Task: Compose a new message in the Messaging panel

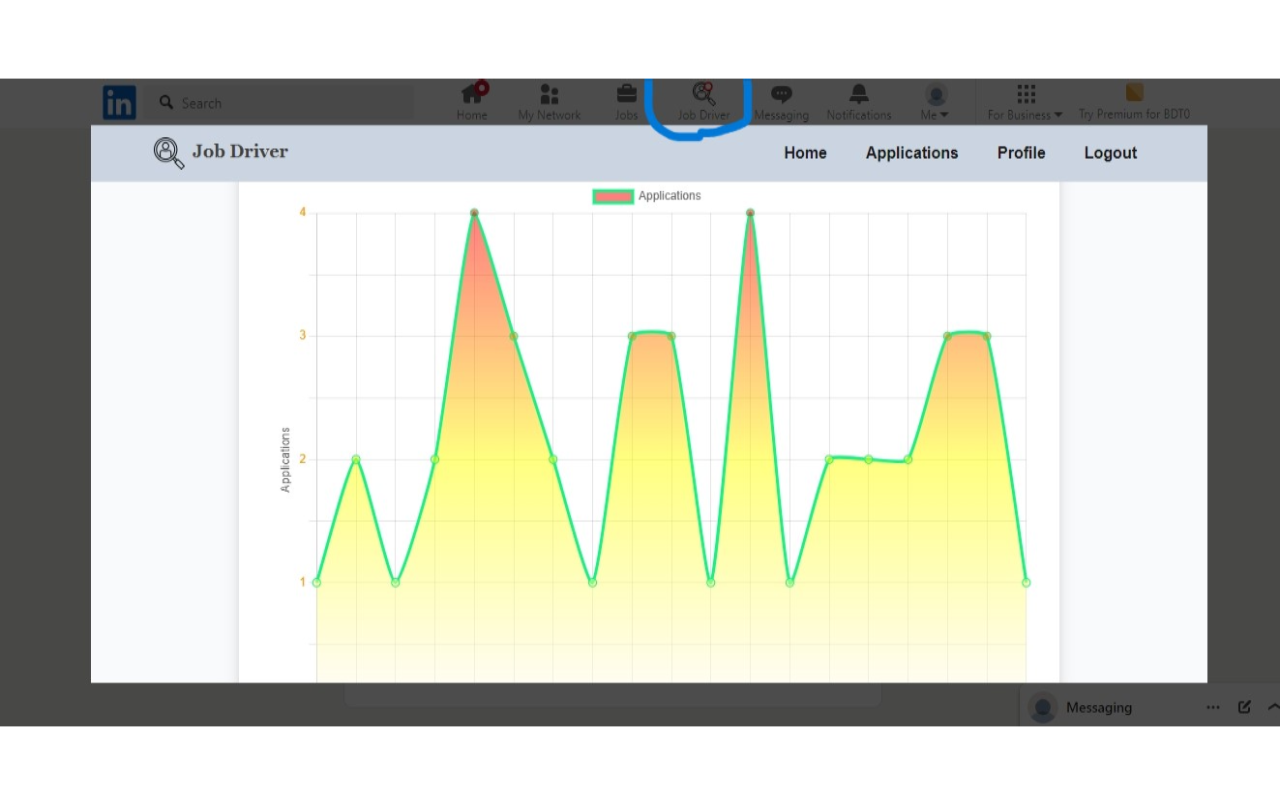Action: point(1244,707)
